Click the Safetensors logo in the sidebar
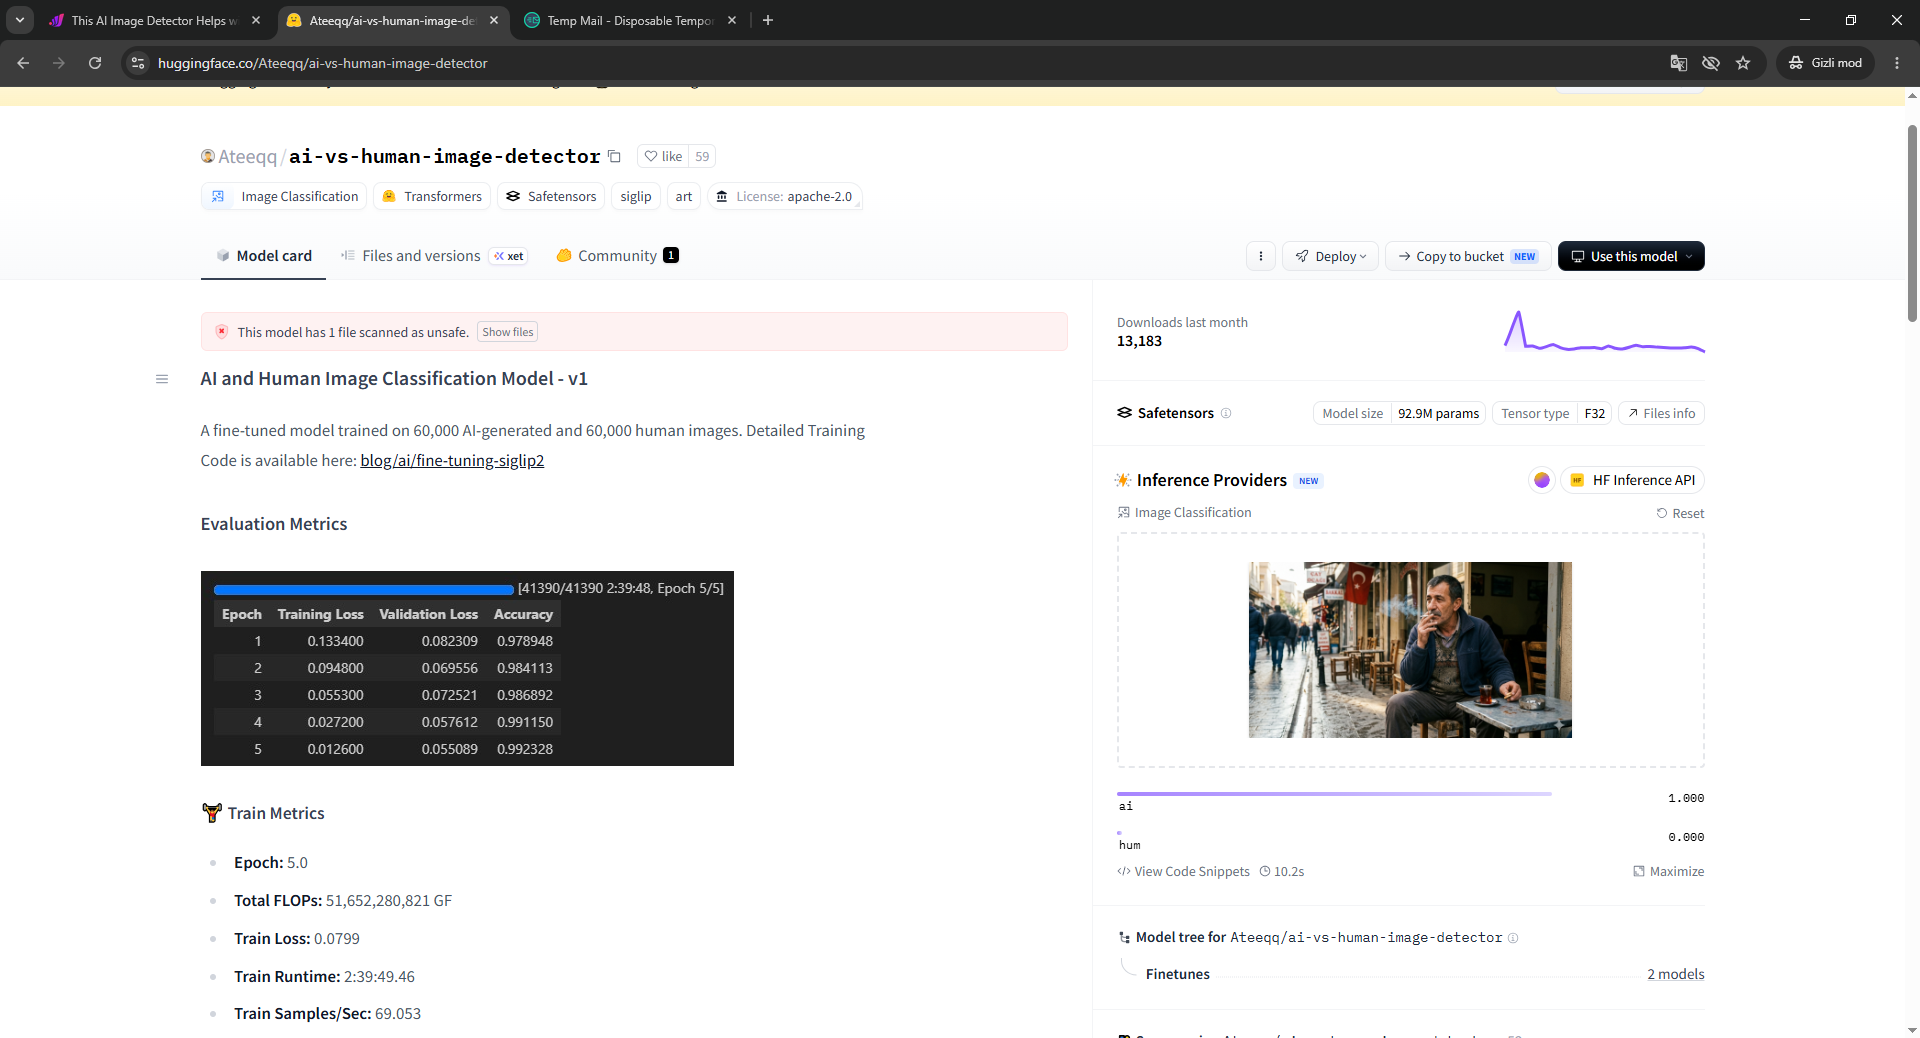 pos(1124,413)
